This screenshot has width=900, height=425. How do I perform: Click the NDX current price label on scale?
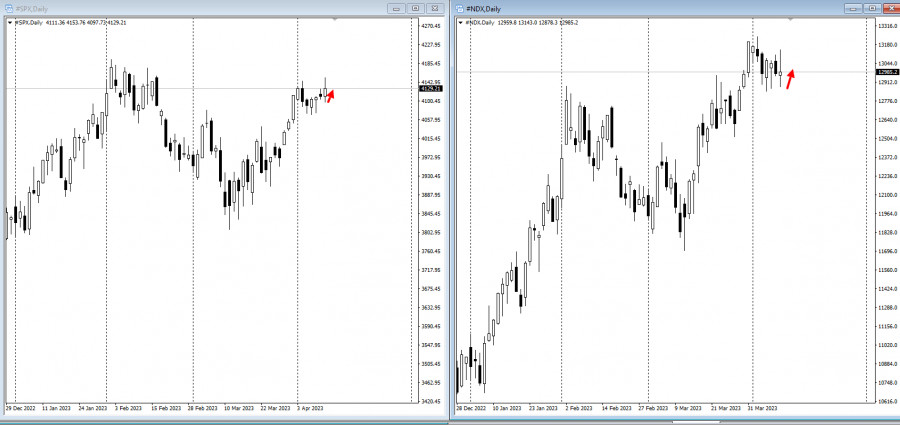point(884,72)
